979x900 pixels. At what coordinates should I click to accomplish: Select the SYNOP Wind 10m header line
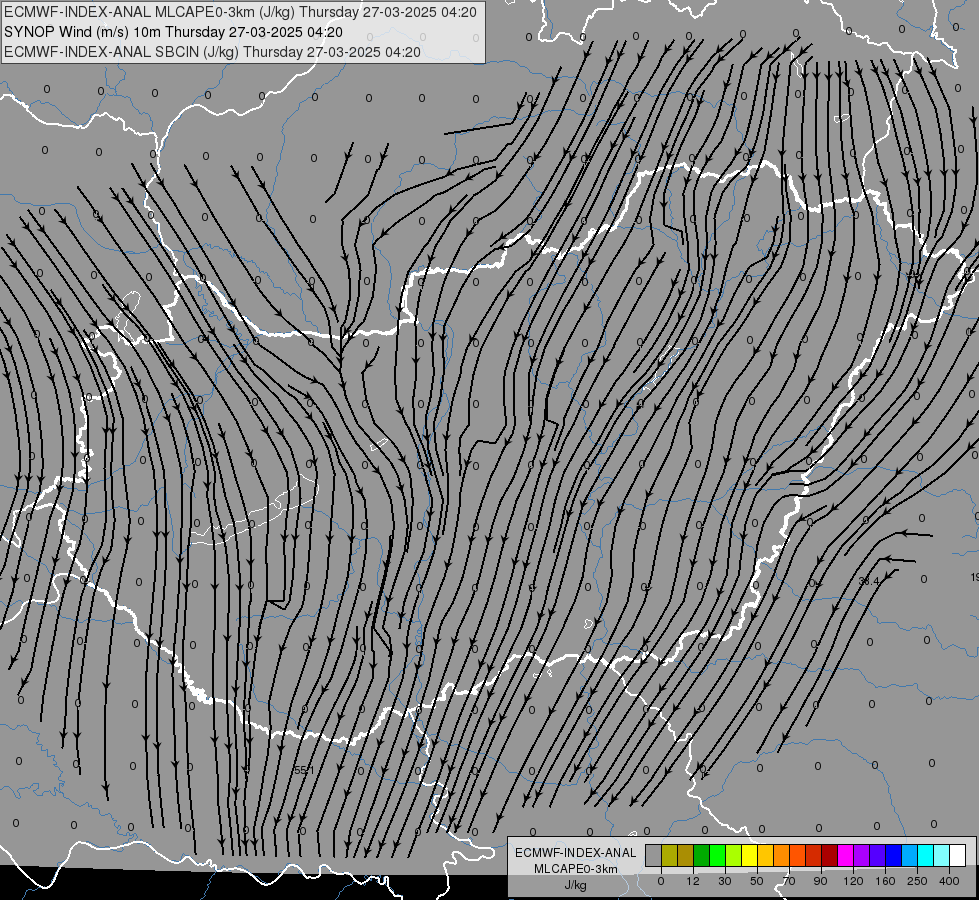tap(173, 32)
